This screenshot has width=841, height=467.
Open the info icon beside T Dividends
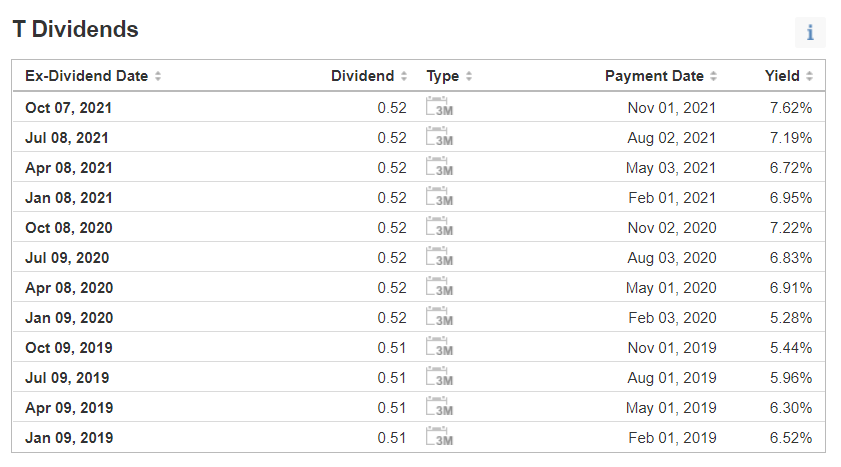(x=810, y=32)
